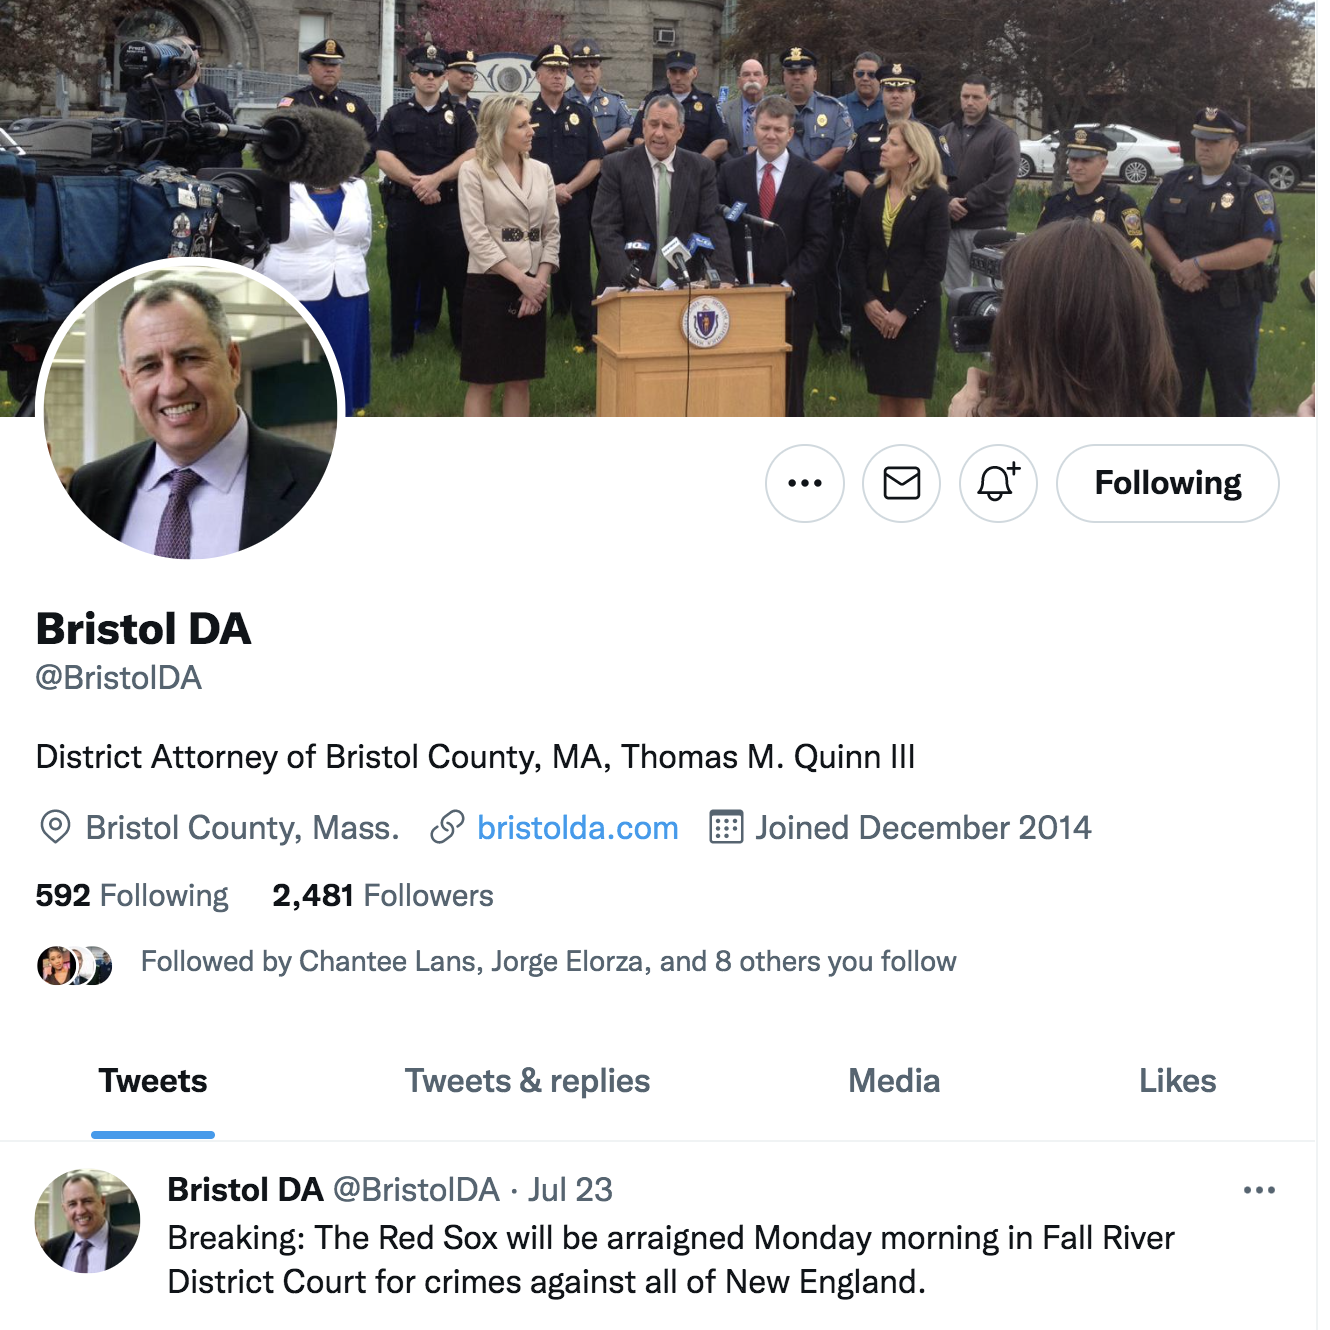
Task: Open Followed by Chantee Lans, Jorge Elorza text
Action: point(549,962)
